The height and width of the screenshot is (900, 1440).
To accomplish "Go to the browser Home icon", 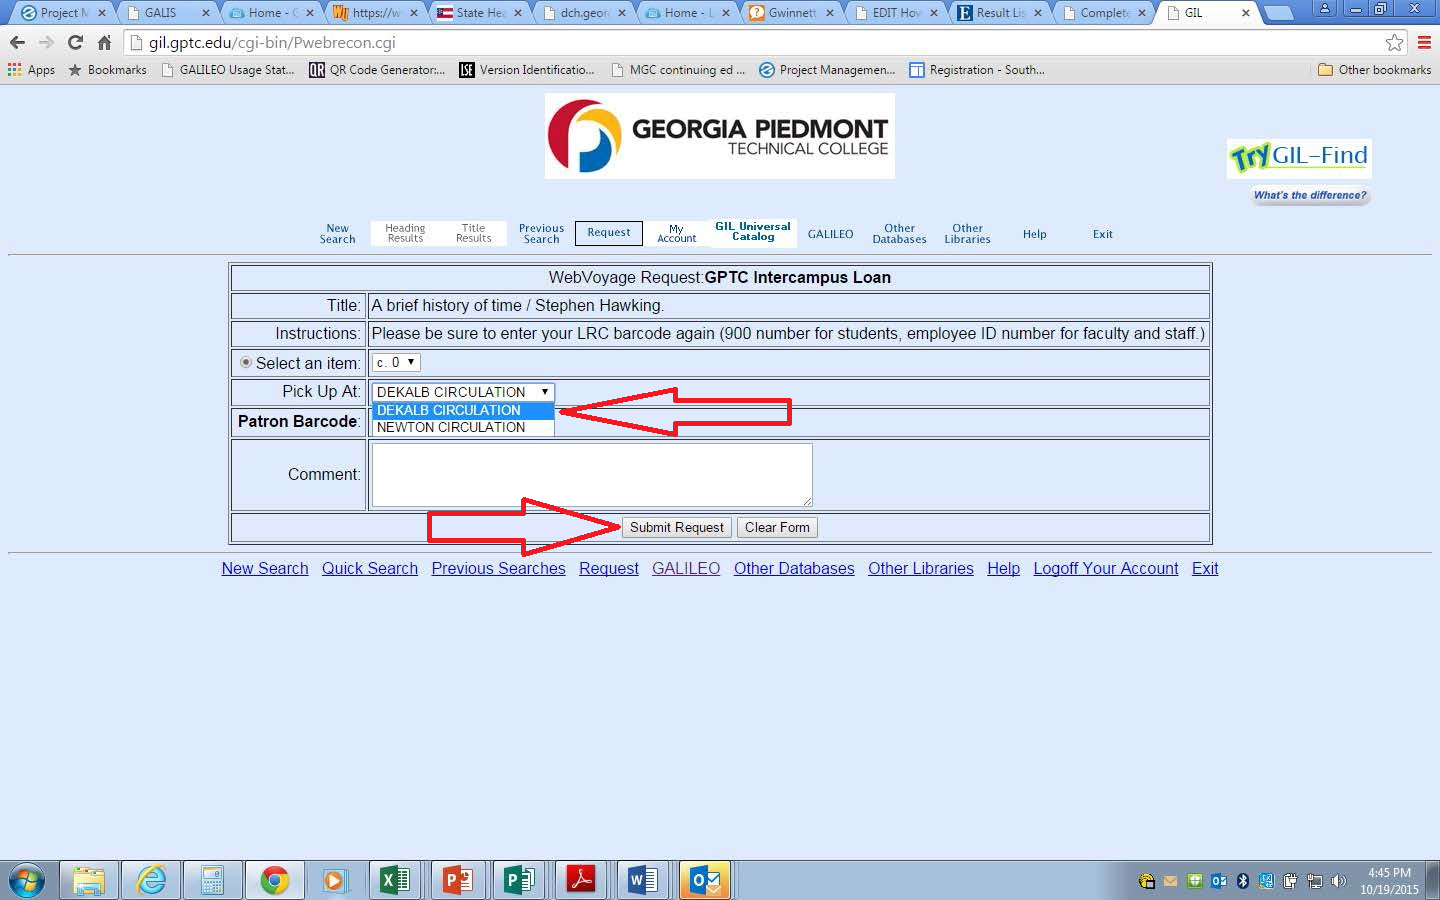I will pyautogui.click(x=104, y=43).
